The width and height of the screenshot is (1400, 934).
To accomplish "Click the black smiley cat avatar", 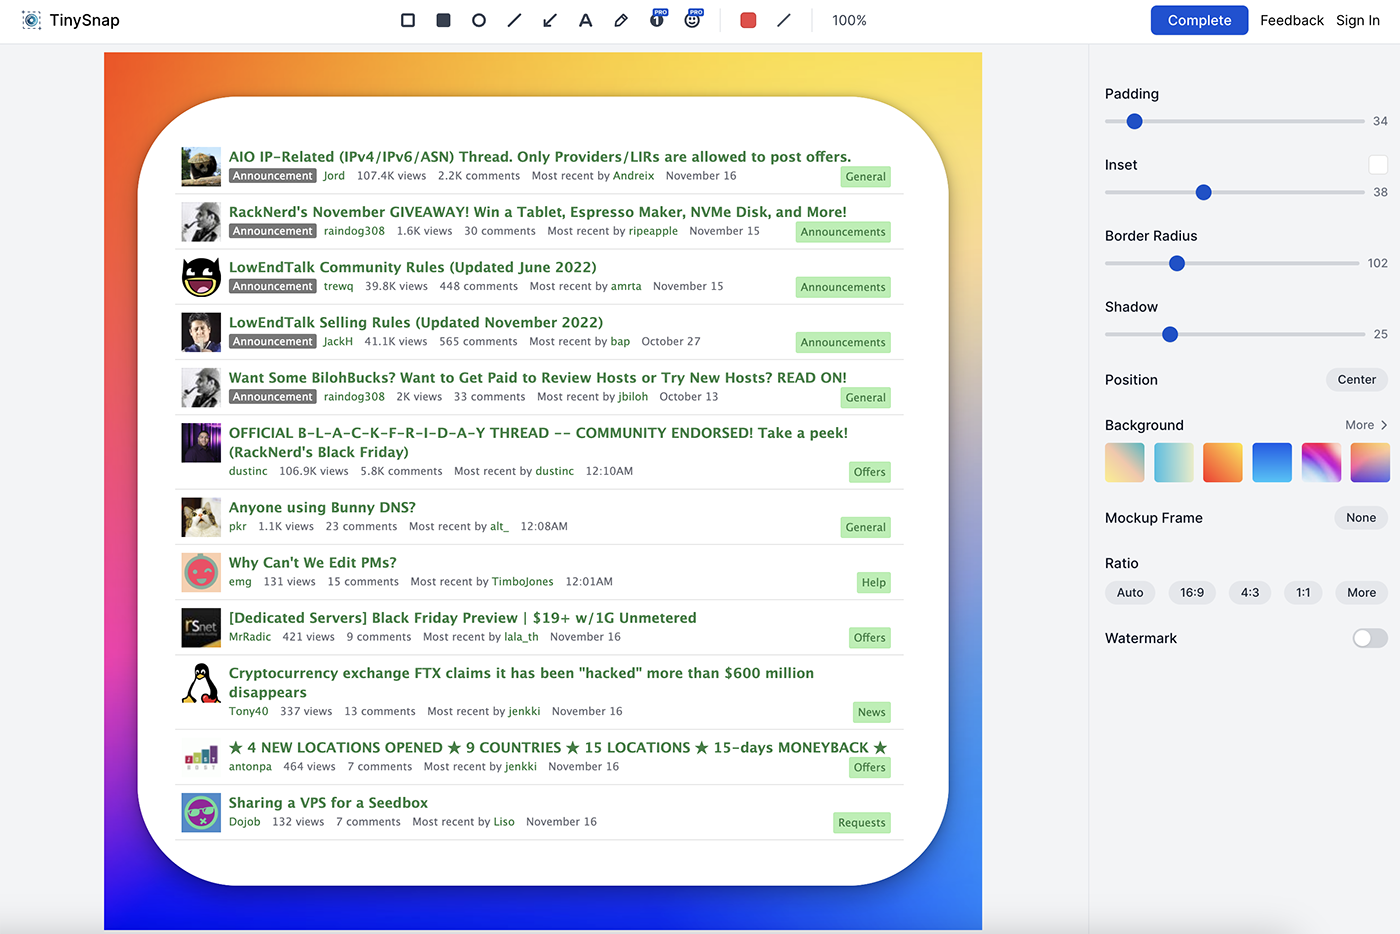I will click(201, 277).
